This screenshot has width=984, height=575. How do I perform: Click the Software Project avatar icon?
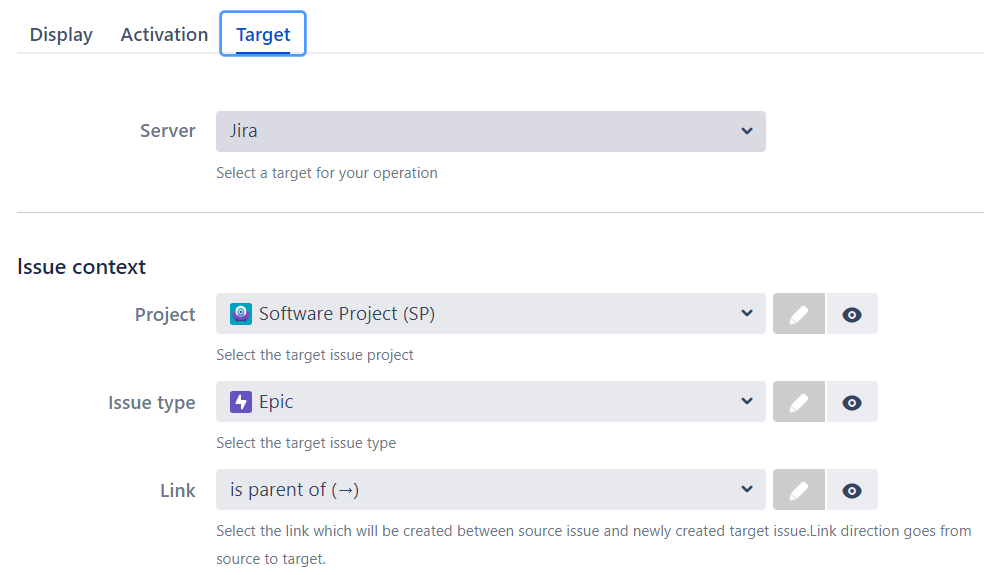pyautogui.click(x=241, y=314)
